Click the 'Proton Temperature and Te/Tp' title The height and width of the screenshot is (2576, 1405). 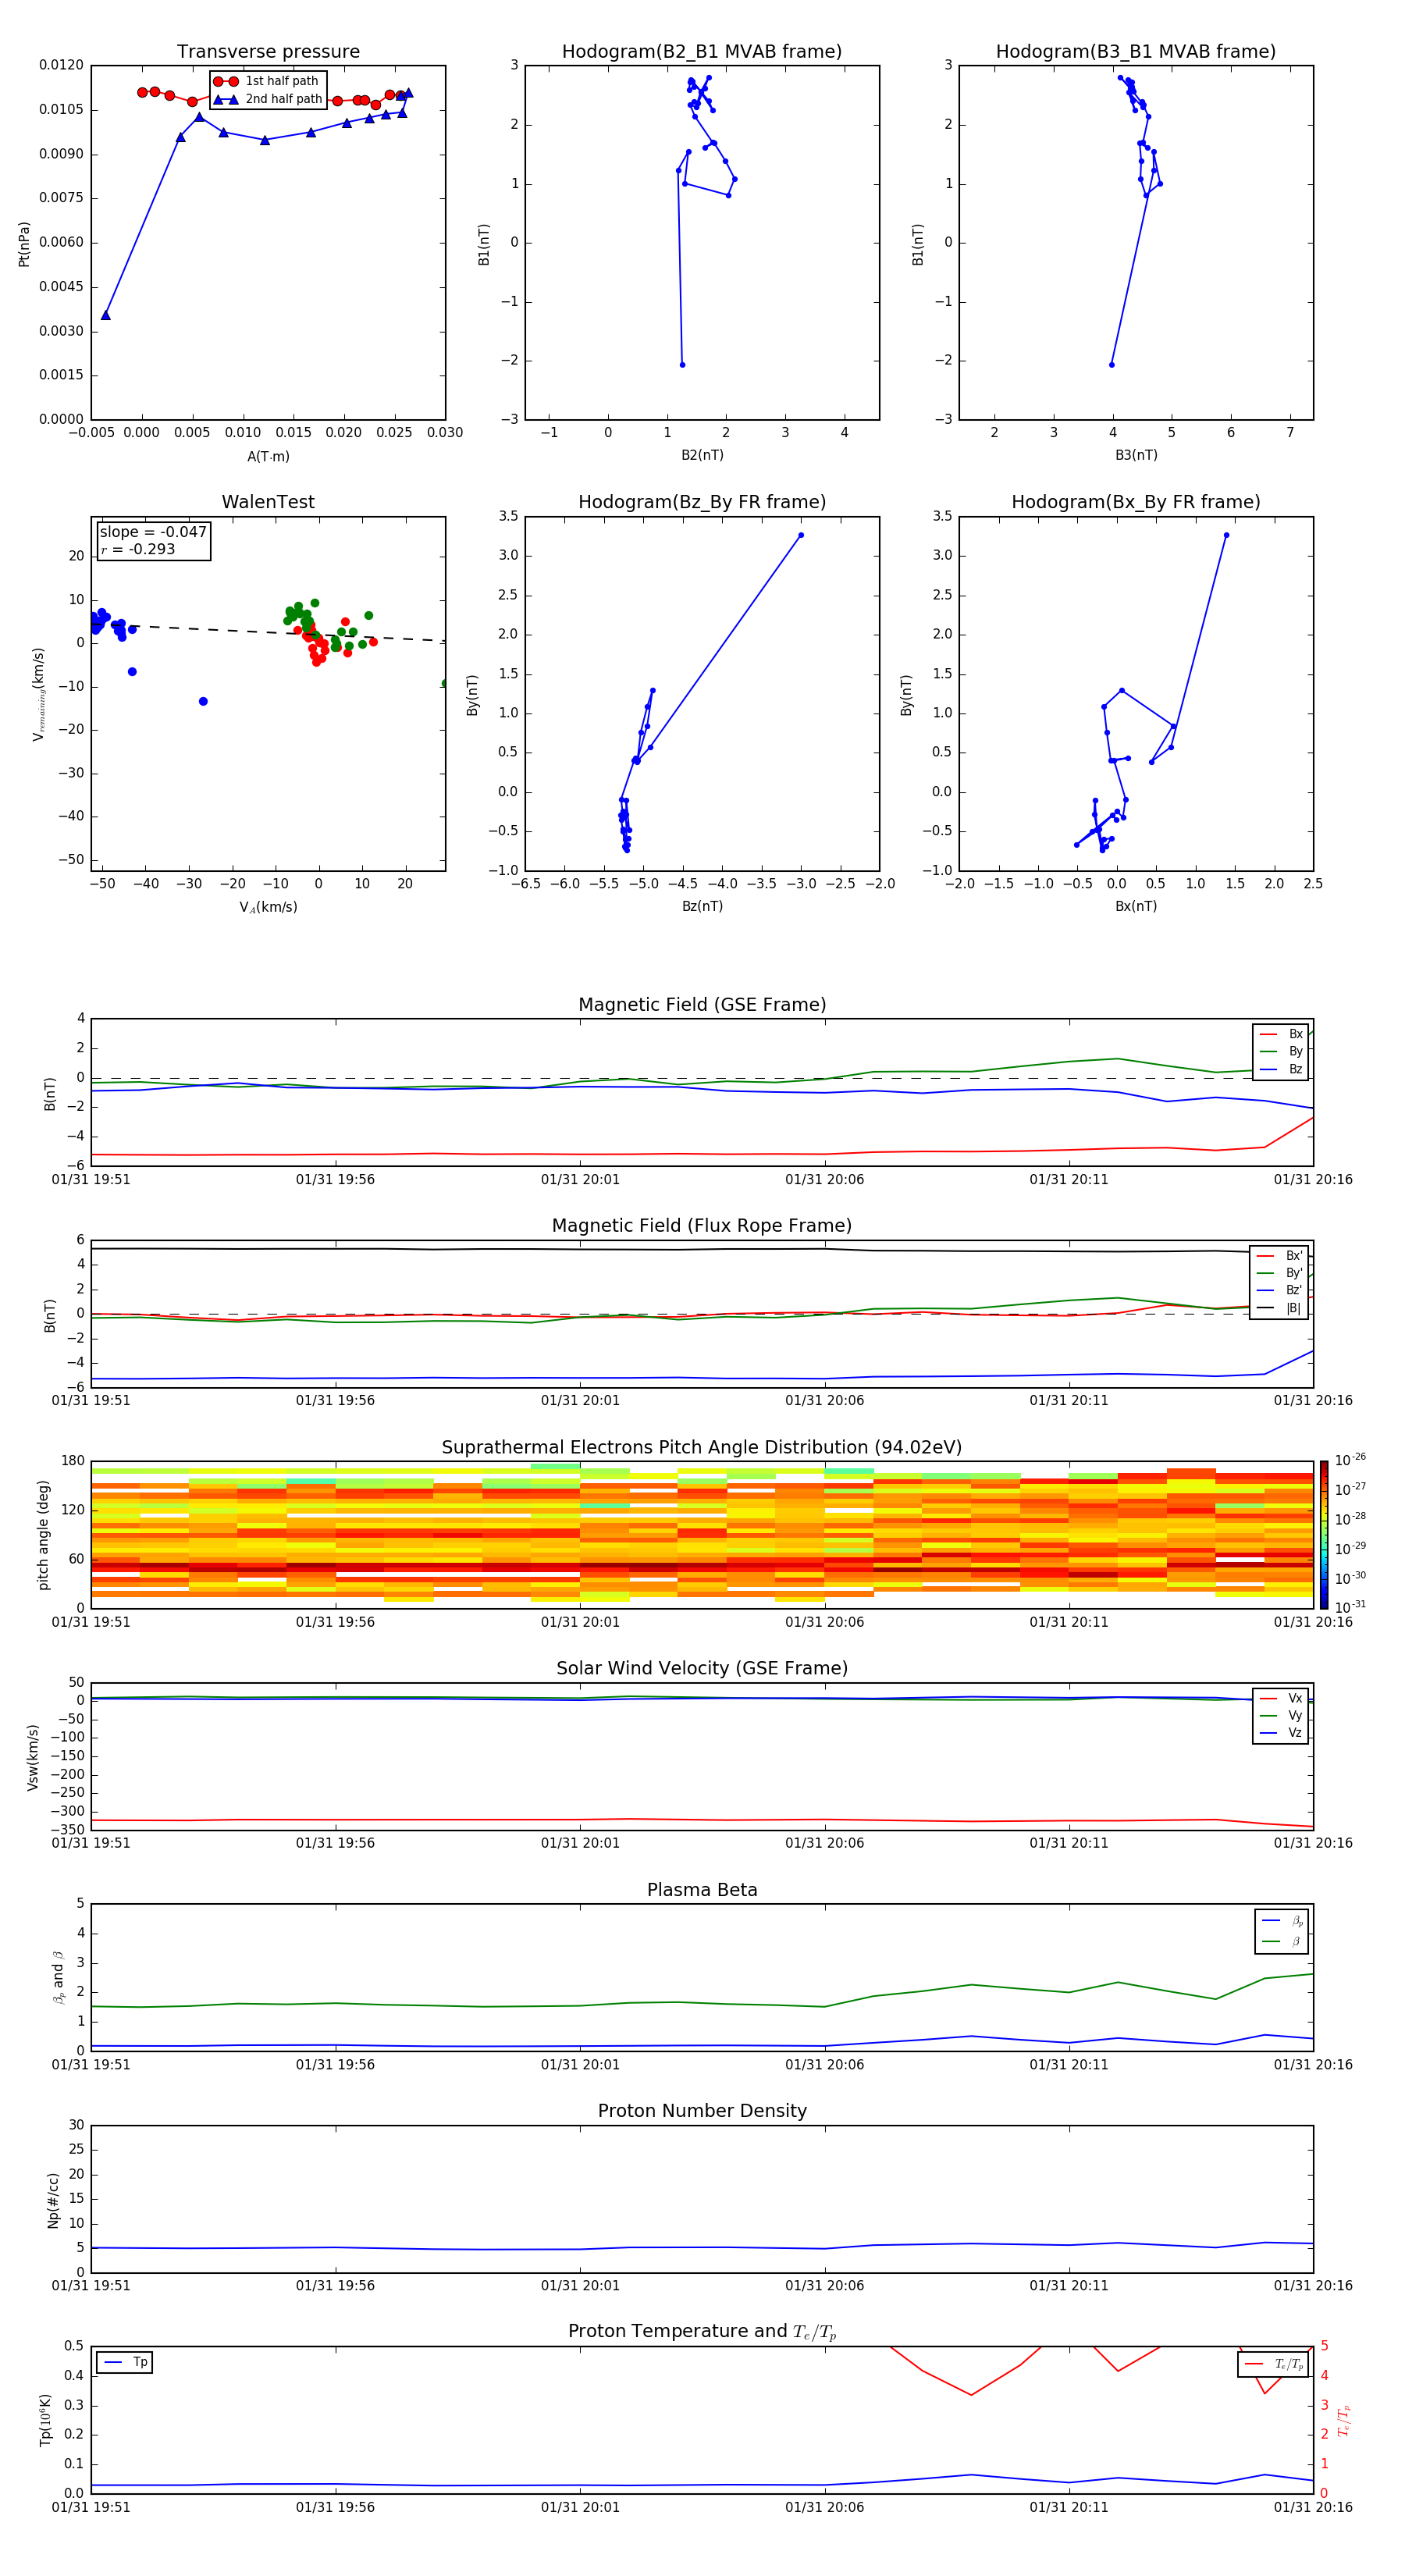(702, 2332)
